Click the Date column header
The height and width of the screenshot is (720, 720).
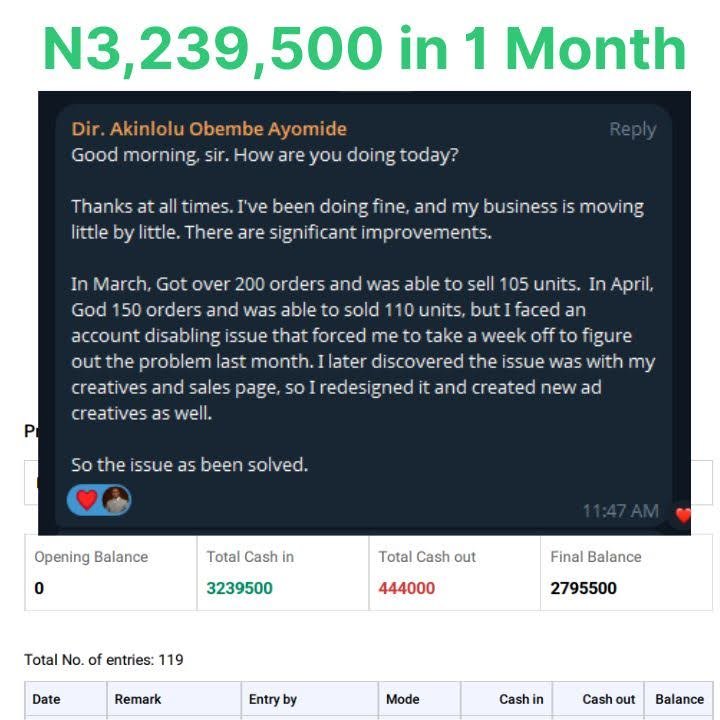(x=46, y=699)
